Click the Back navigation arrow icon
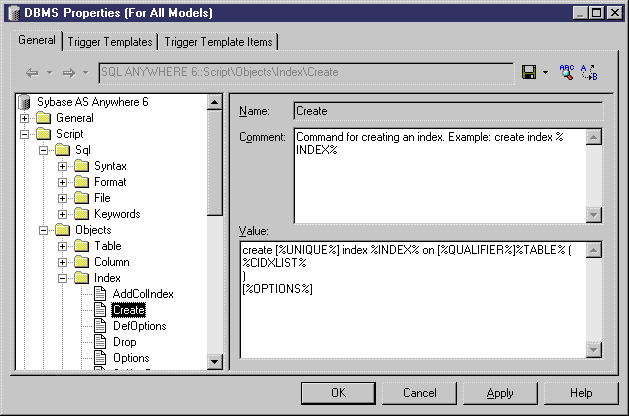The width and height of the screenshot is (629, 416). 32,73
